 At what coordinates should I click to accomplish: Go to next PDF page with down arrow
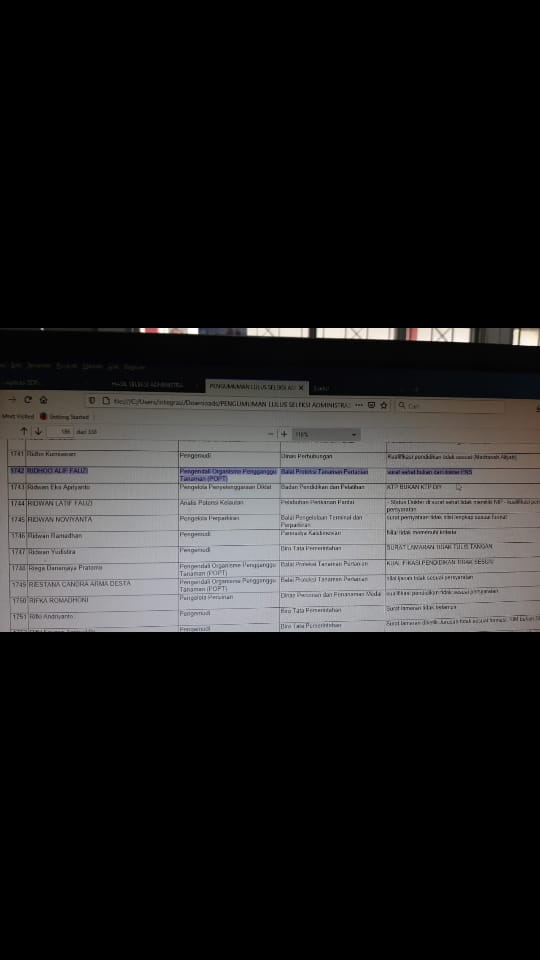pos(38,431)
